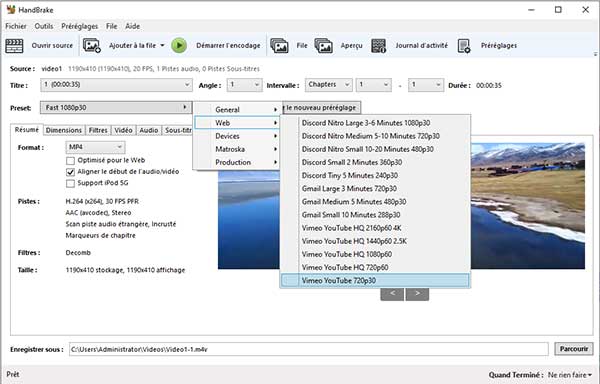
Task: Click the Parcourir button
Action: 574,349
